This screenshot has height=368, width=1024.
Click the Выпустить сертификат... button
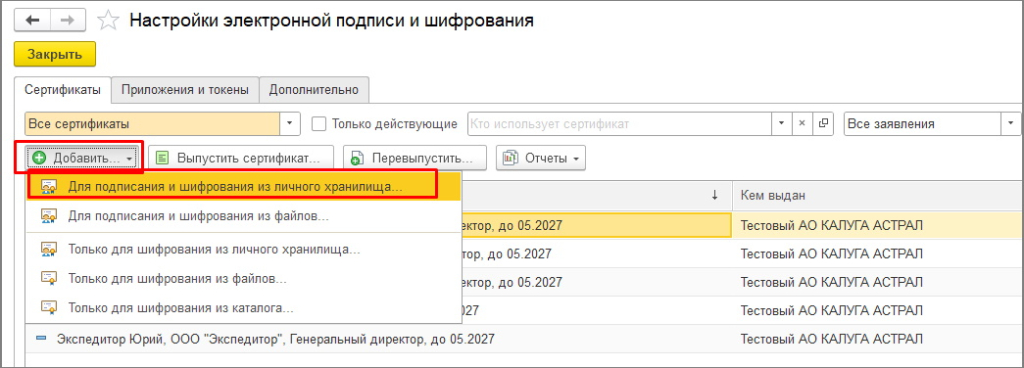241,159
